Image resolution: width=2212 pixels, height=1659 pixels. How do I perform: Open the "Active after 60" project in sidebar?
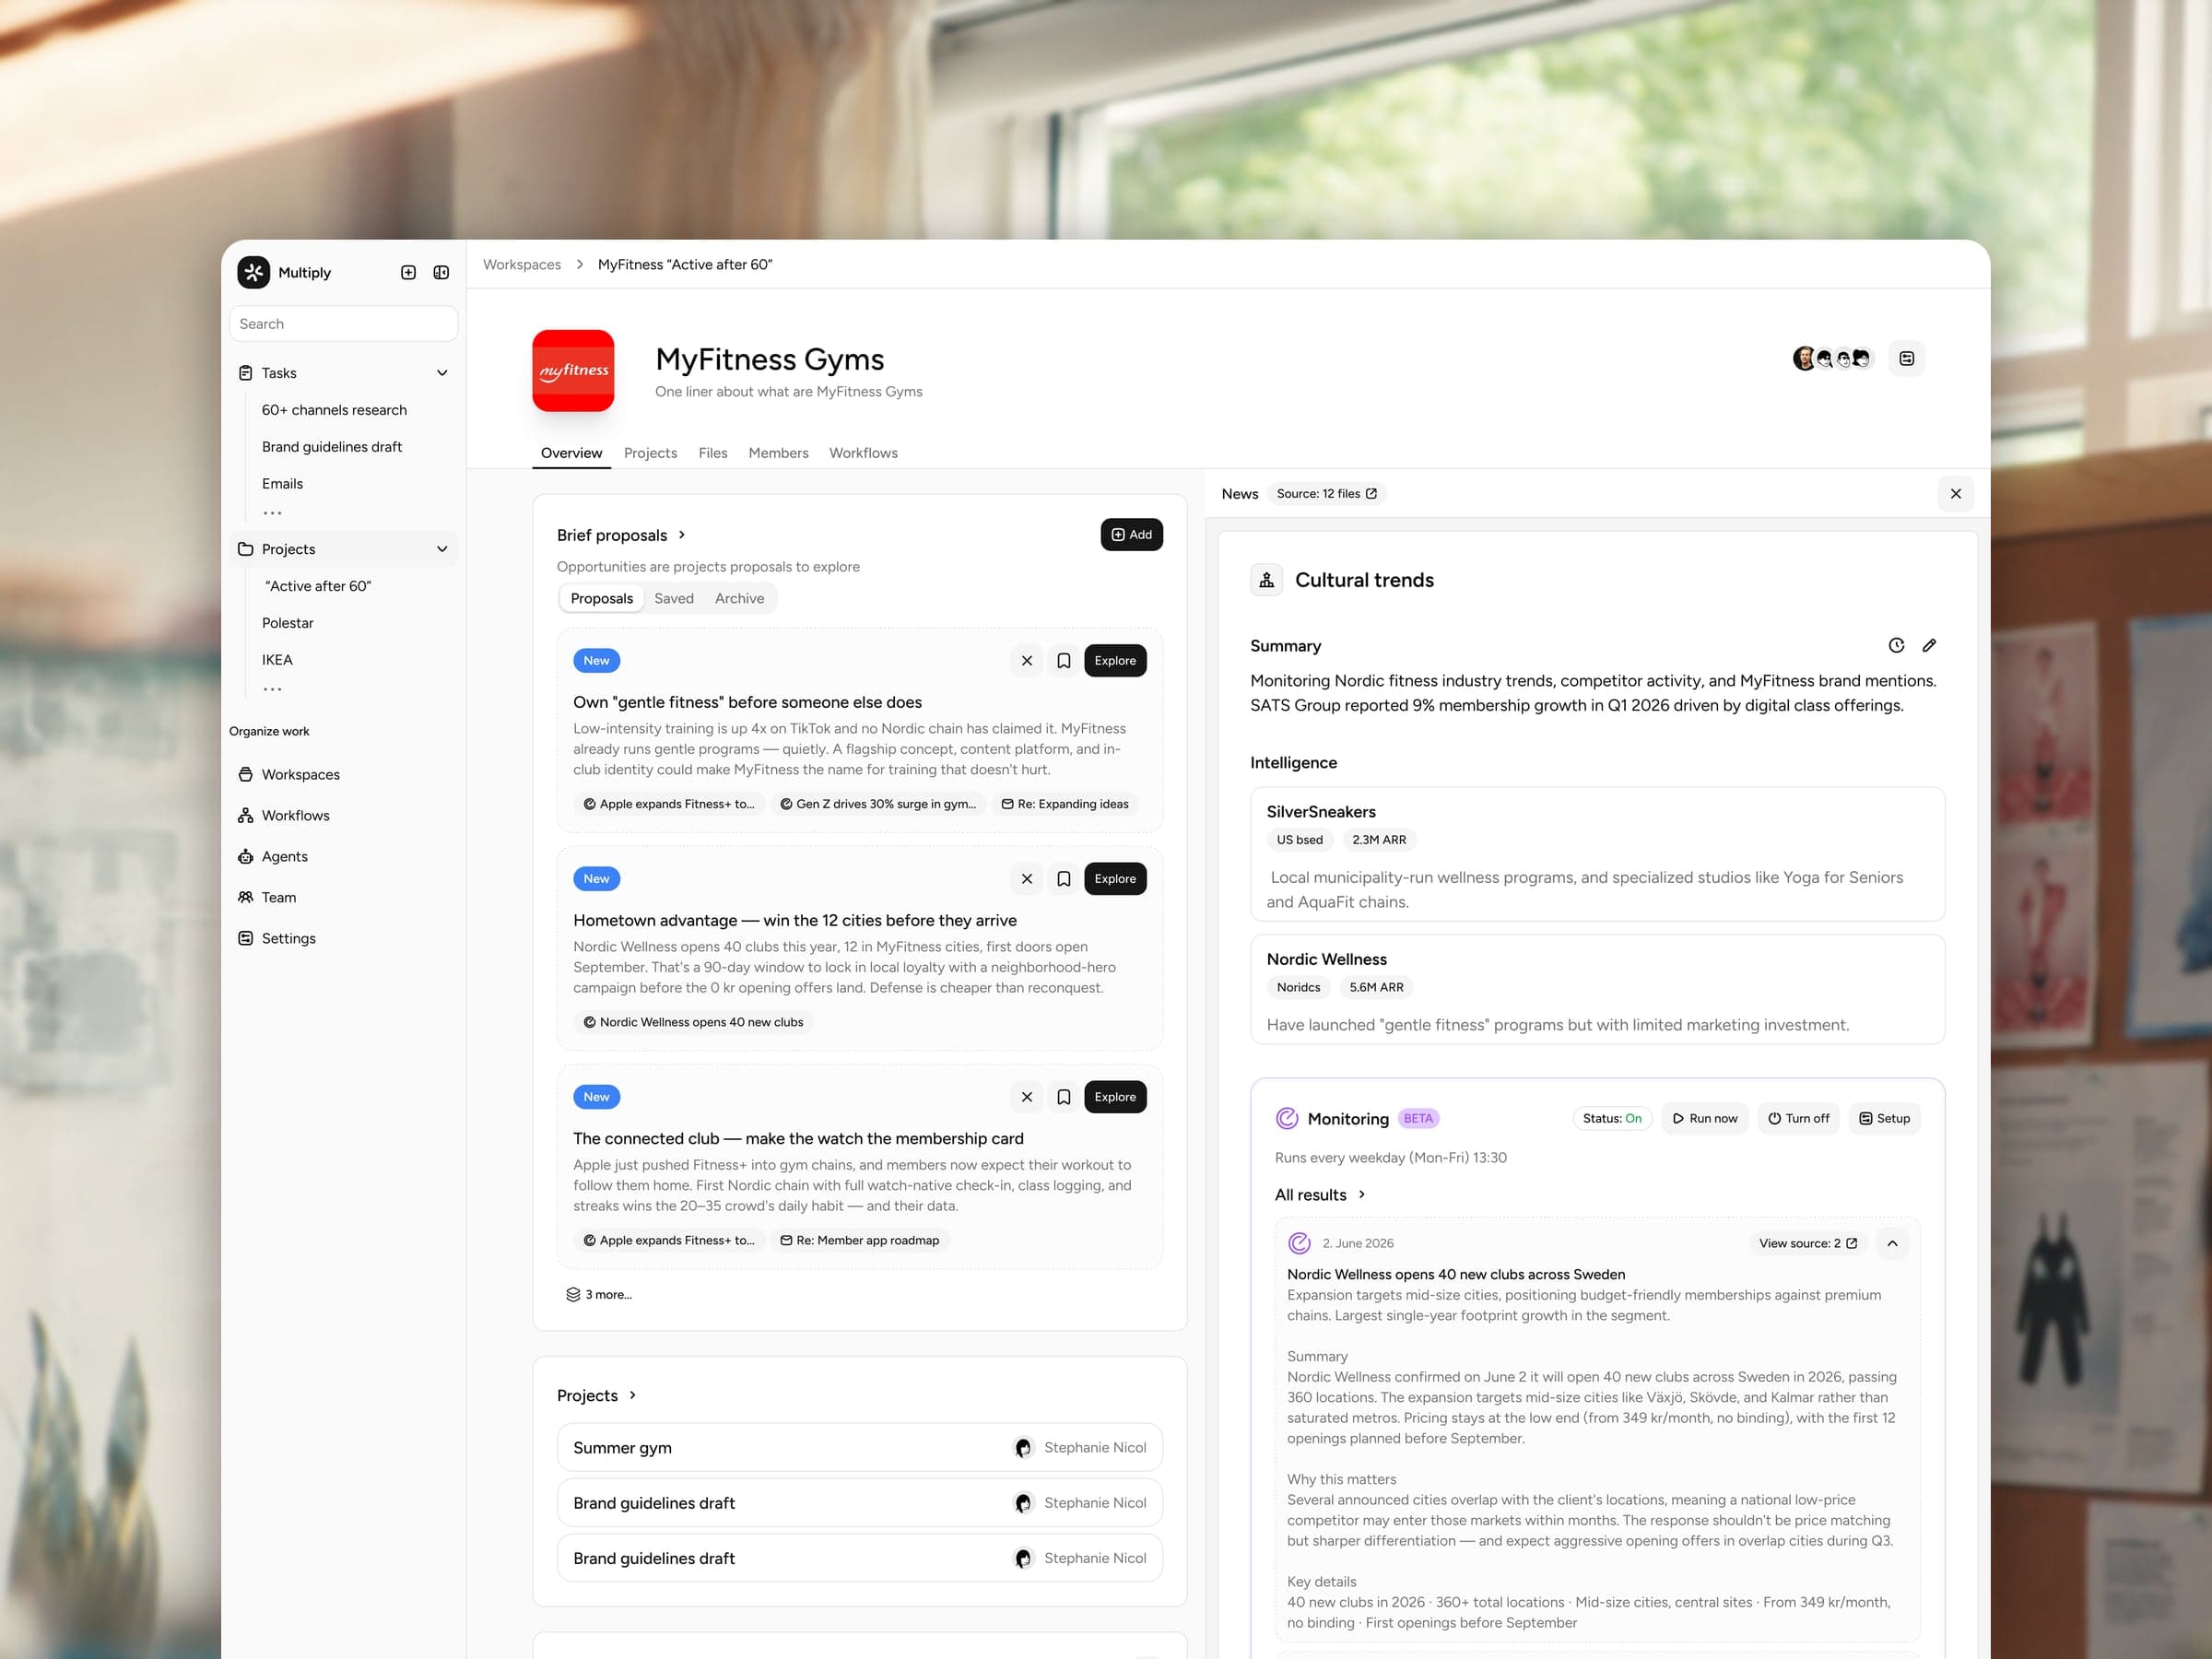point(318,586)
